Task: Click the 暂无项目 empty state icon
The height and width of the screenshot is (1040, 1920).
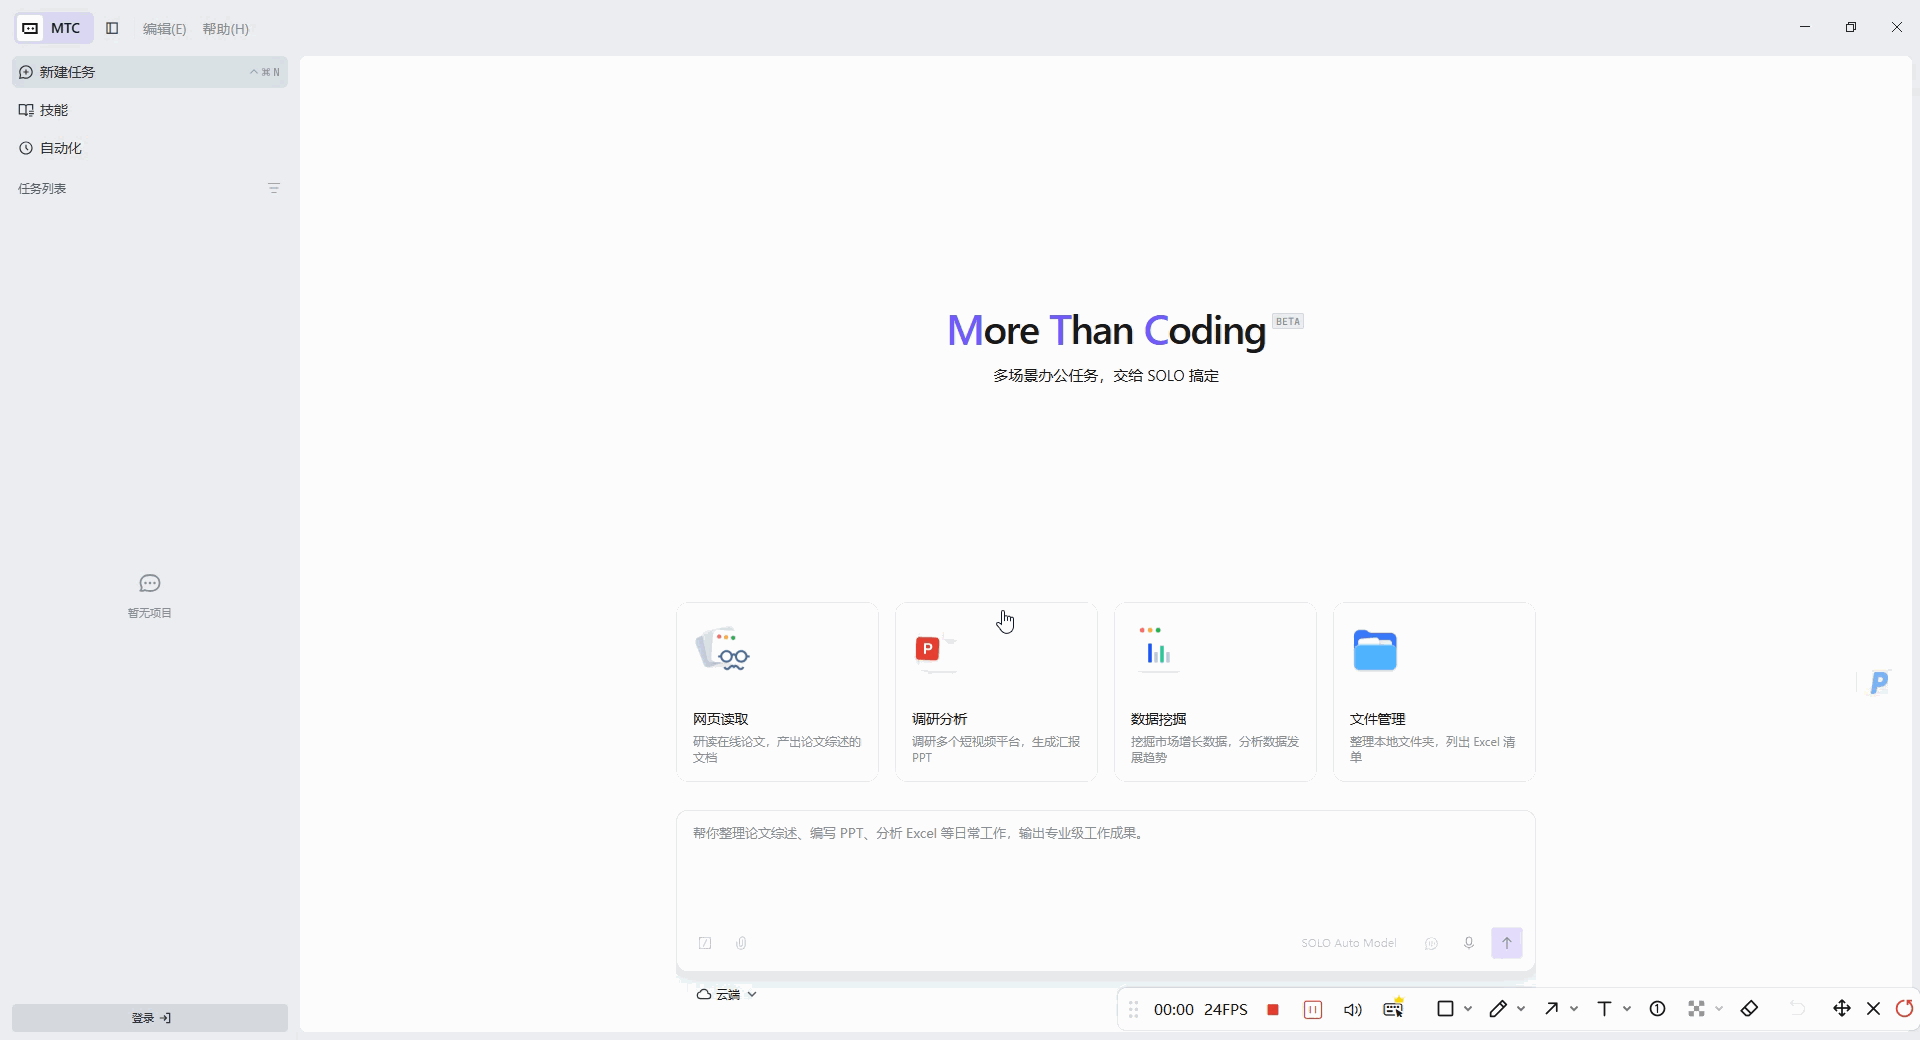Action: [x=150, y=583]
